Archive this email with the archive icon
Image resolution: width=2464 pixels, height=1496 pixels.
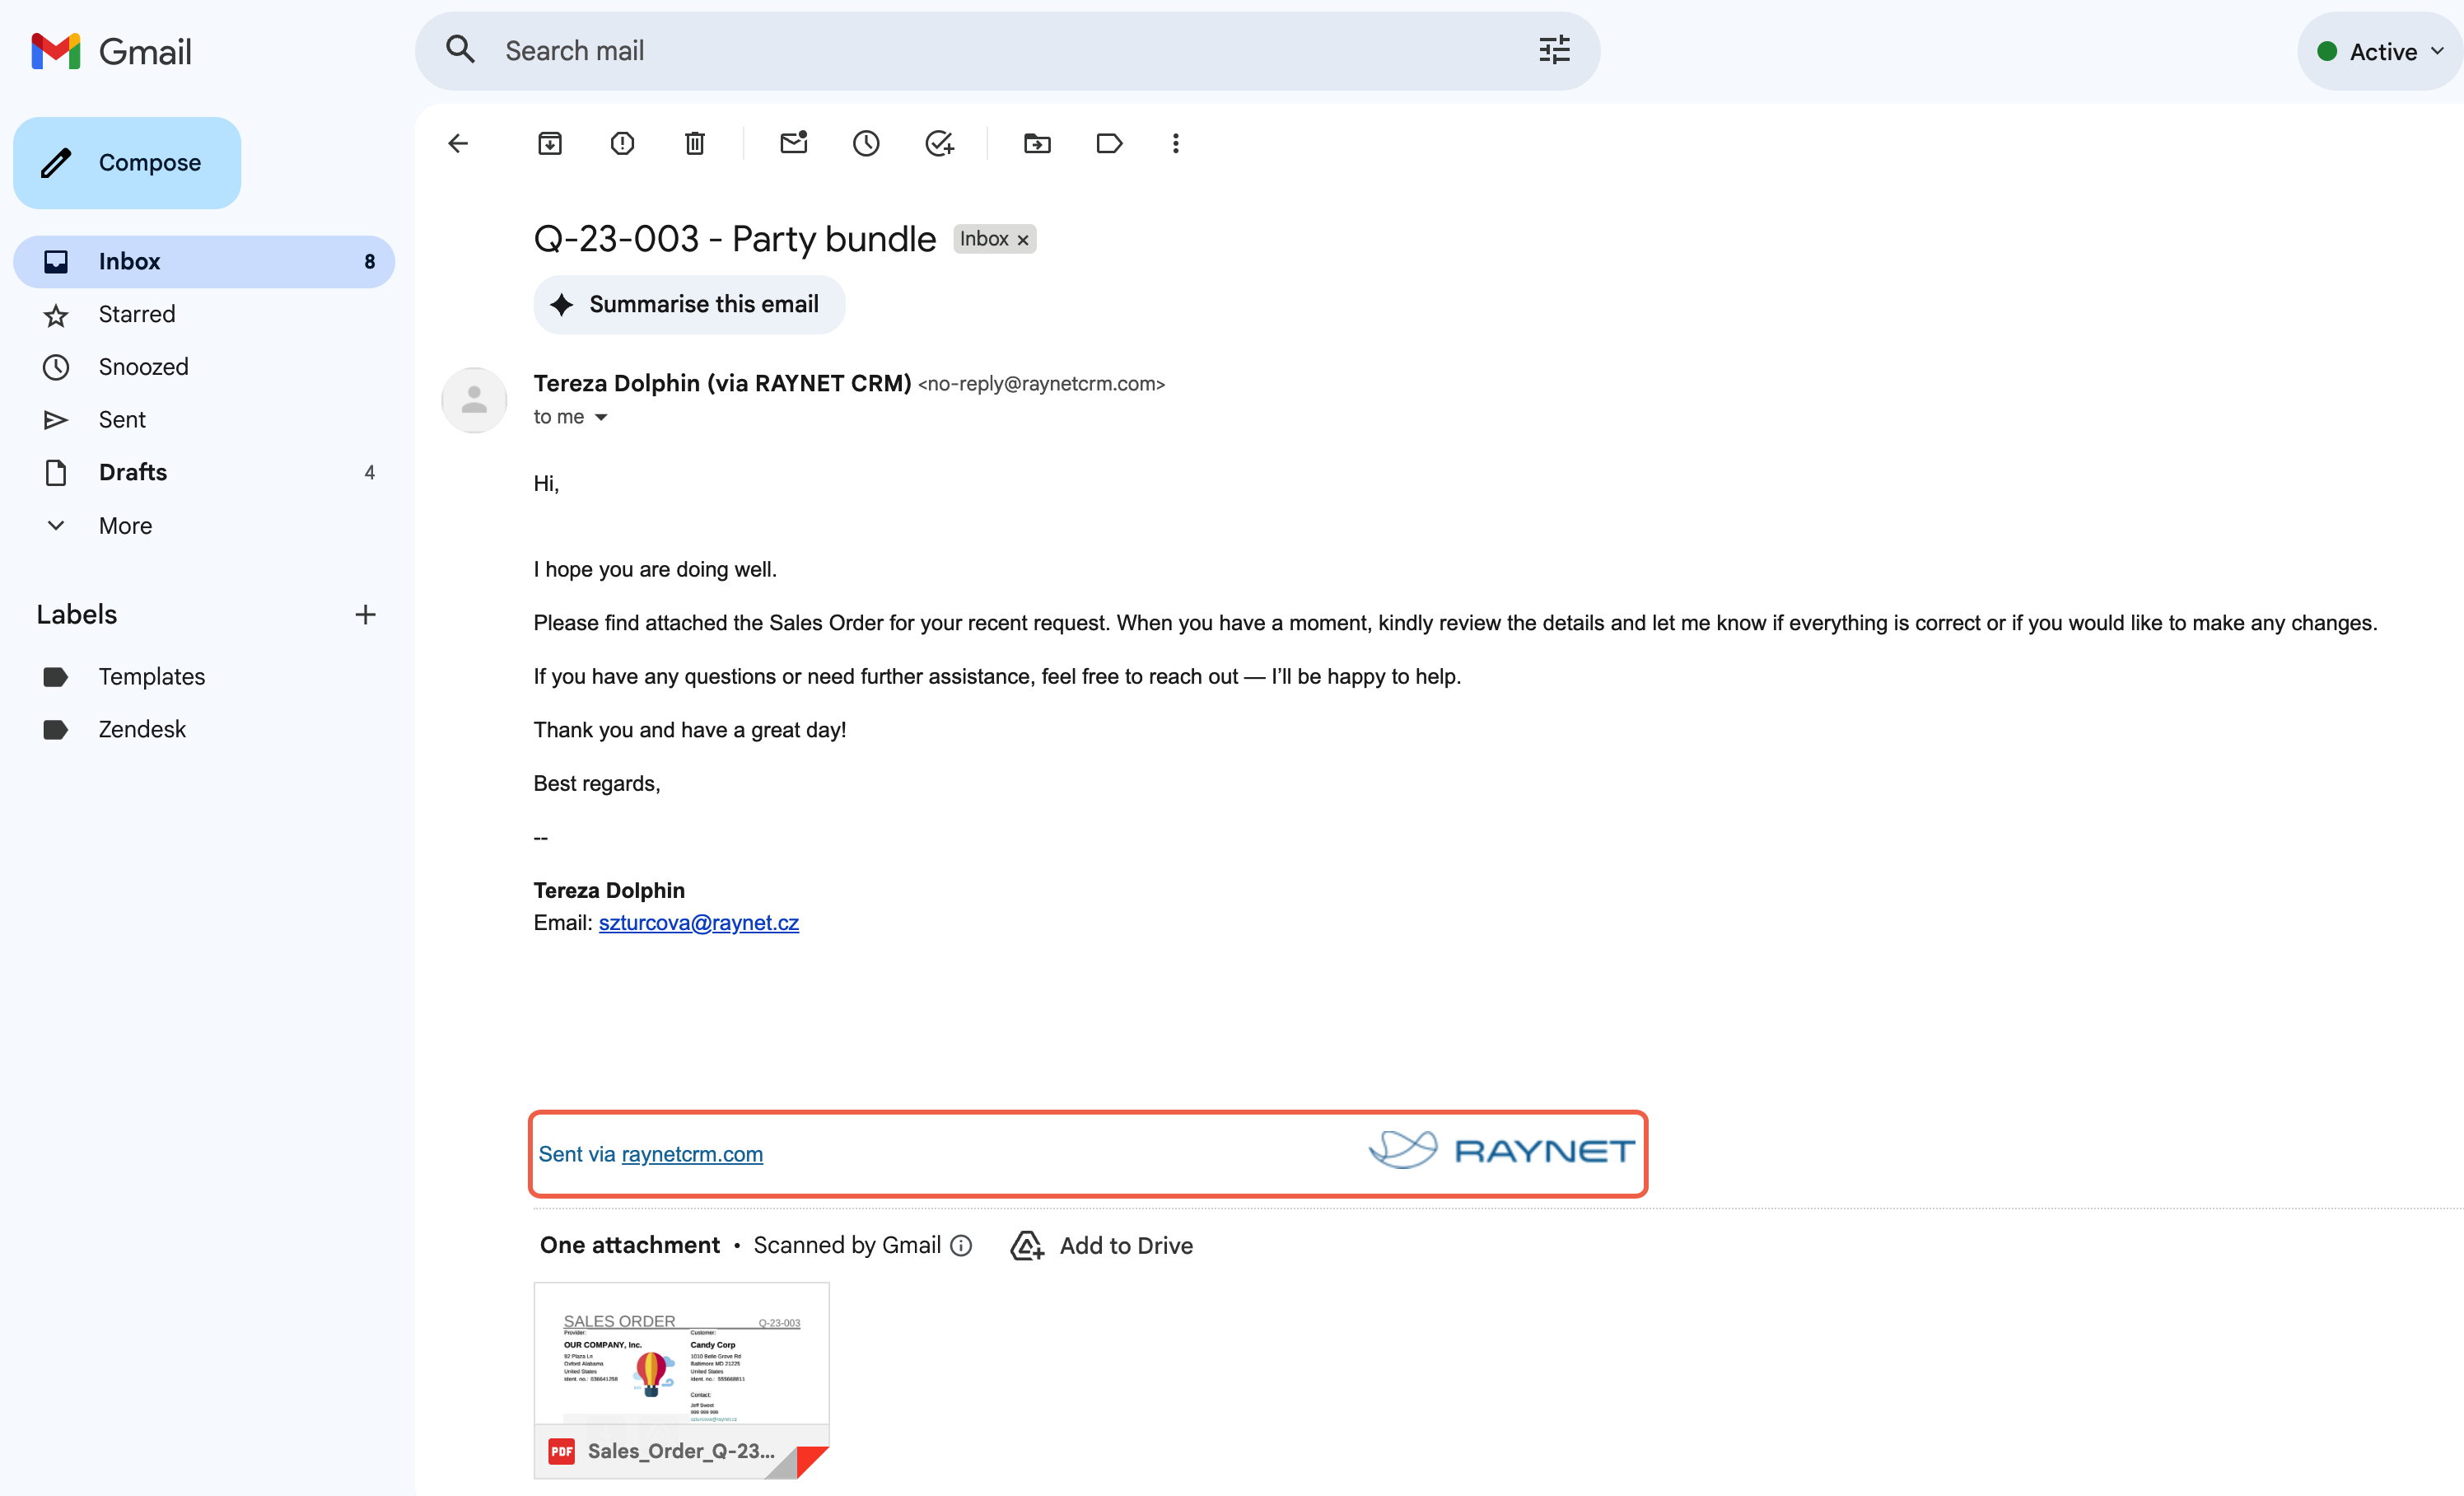(x=550, y=144)
